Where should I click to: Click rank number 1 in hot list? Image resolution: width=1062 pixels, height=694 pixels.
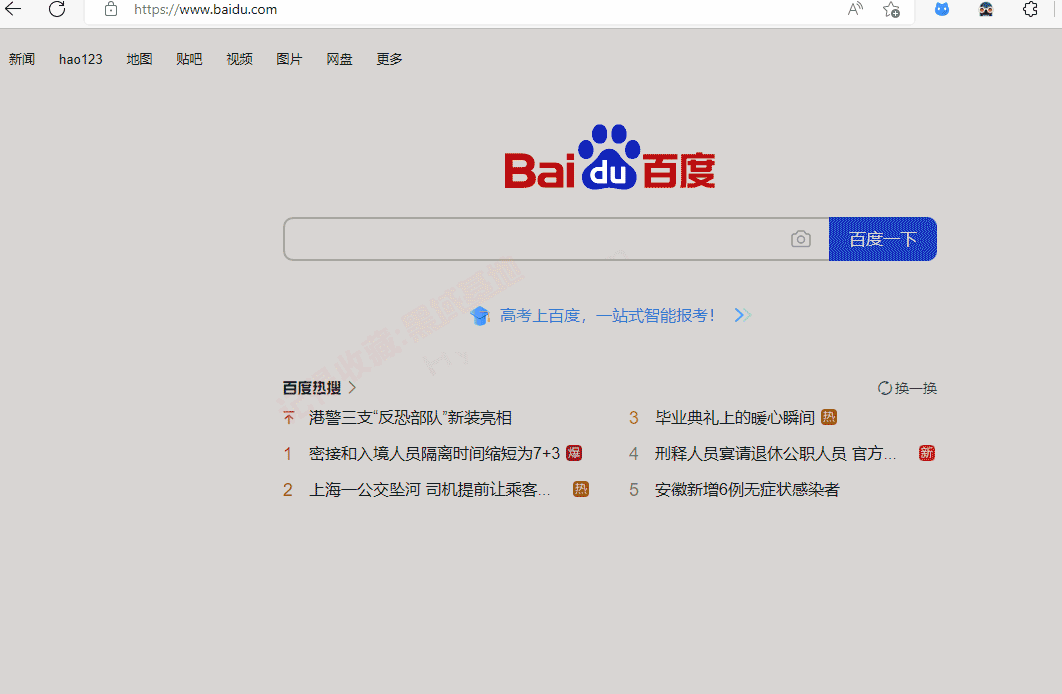pyautogui.click(x=288, y=454)
